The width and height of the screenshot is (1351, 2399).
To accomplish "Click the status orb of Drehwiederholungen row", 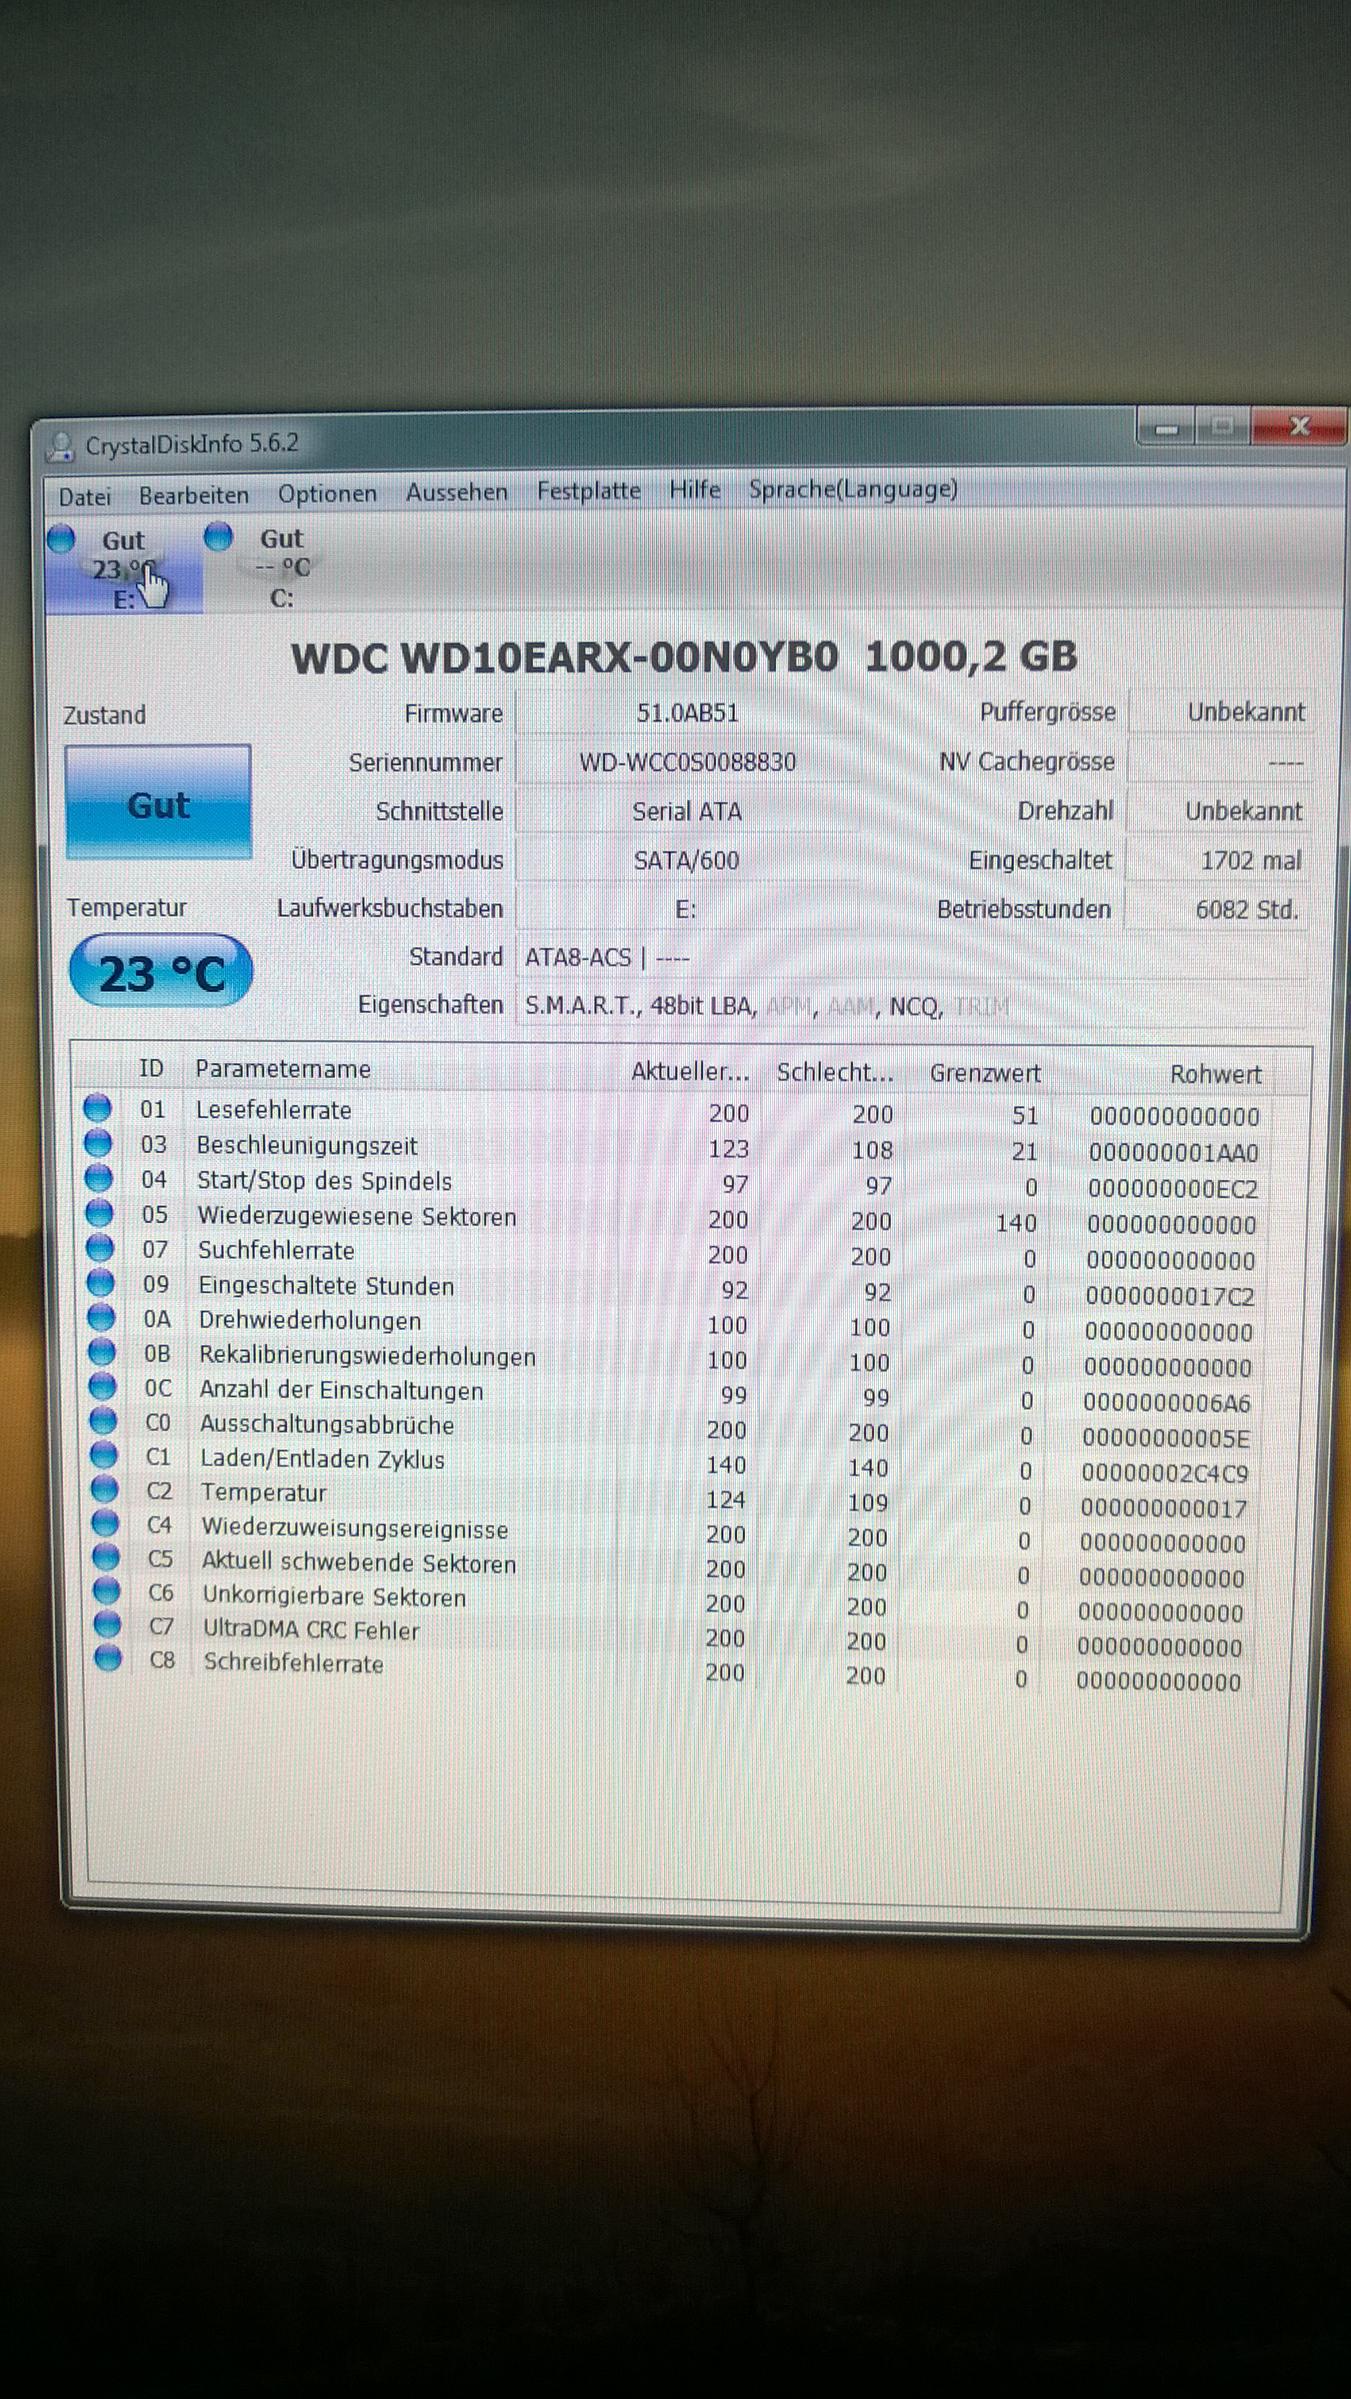I will tap(102, 1318).
